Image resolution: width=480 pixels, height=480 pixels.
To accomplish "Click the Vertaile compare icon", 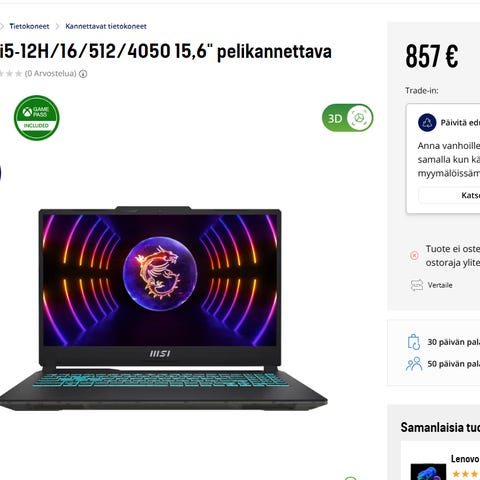I will click(416, 285).
